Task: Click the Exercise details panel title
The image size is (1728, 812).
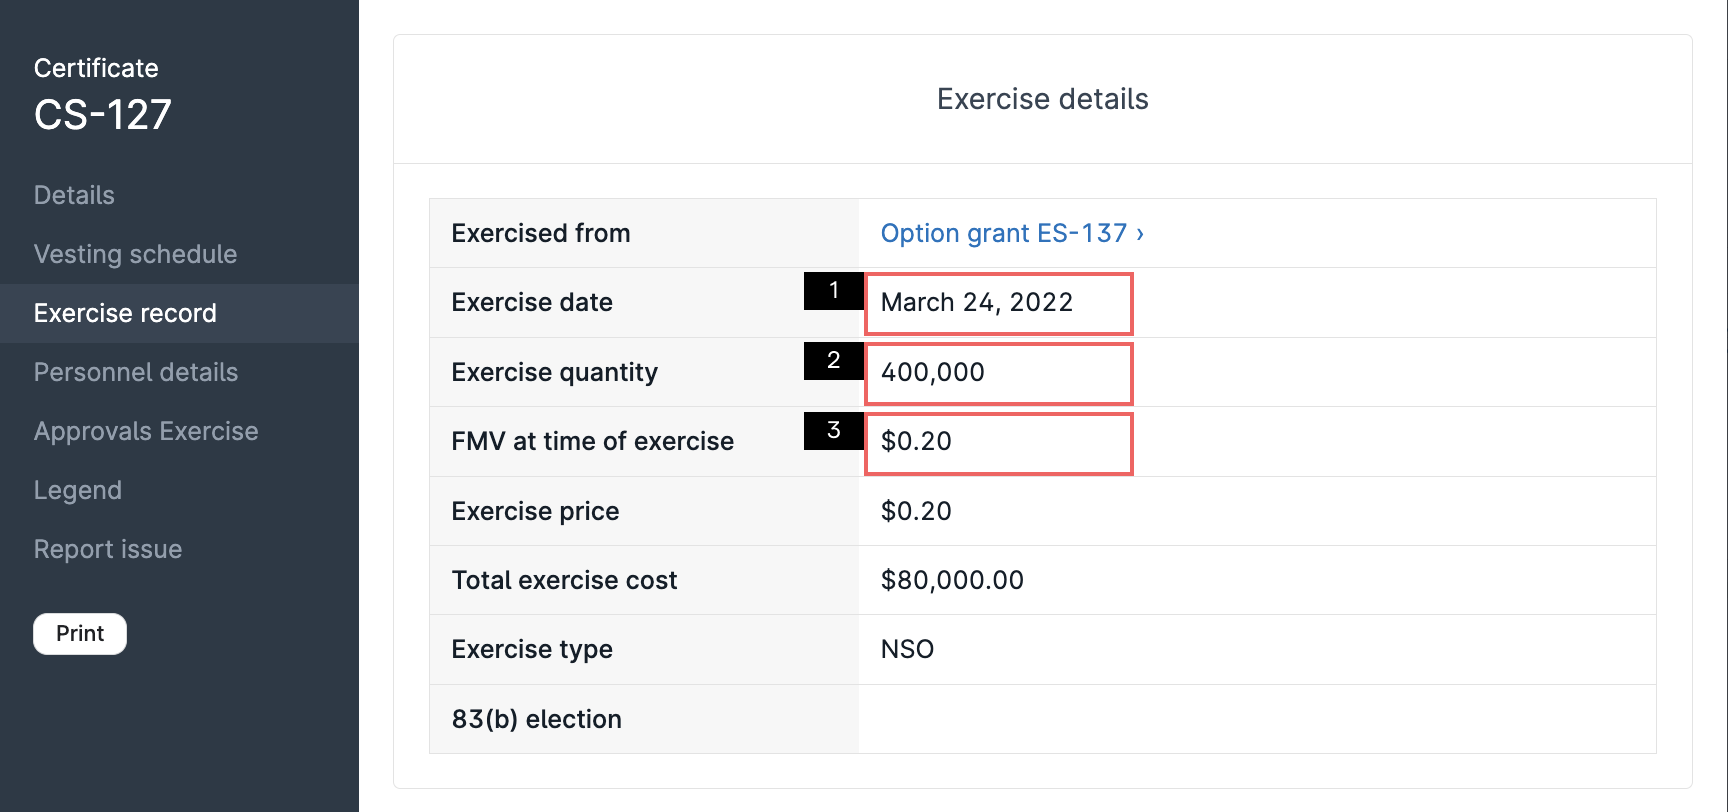Action: tap(1042, 99)
